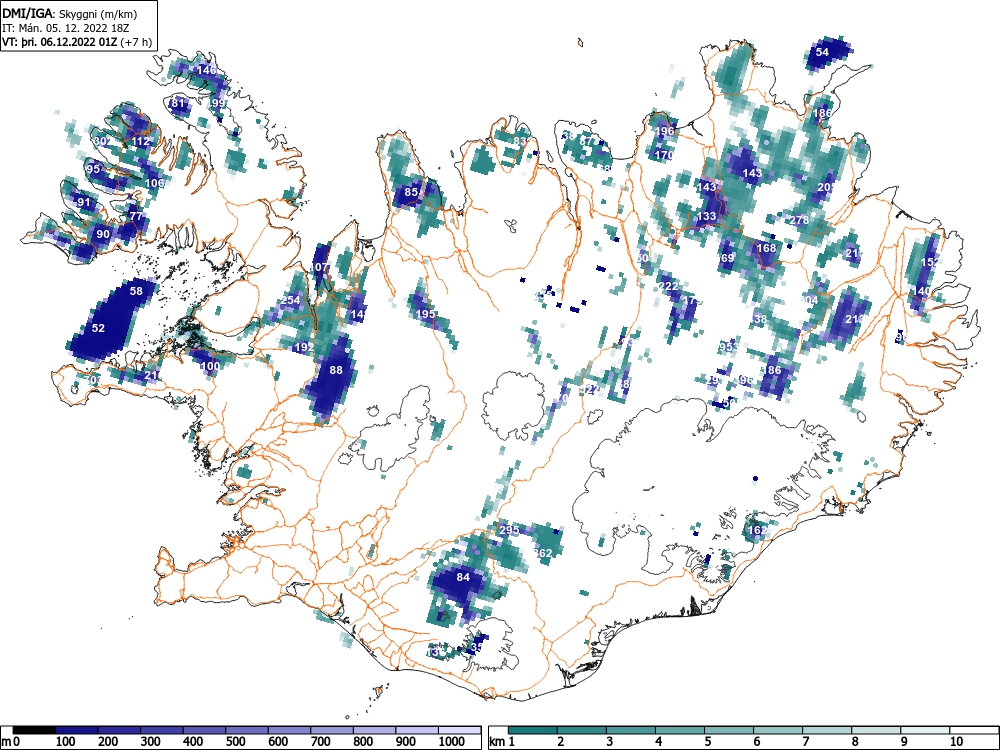
Task: Click the '106' visibility value
Action: [155, 183]
